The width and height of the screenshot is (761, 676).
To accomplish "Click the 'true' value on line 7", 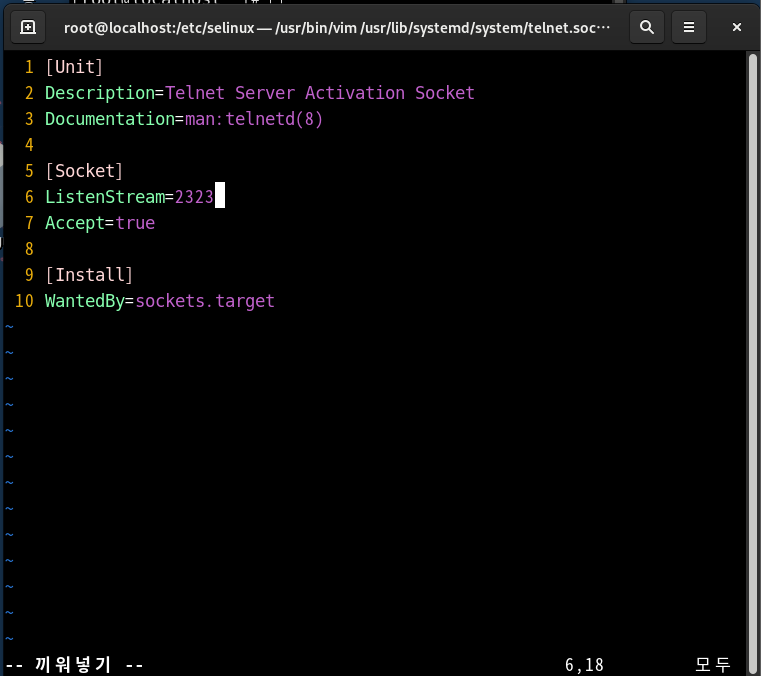I will point(135,223).
